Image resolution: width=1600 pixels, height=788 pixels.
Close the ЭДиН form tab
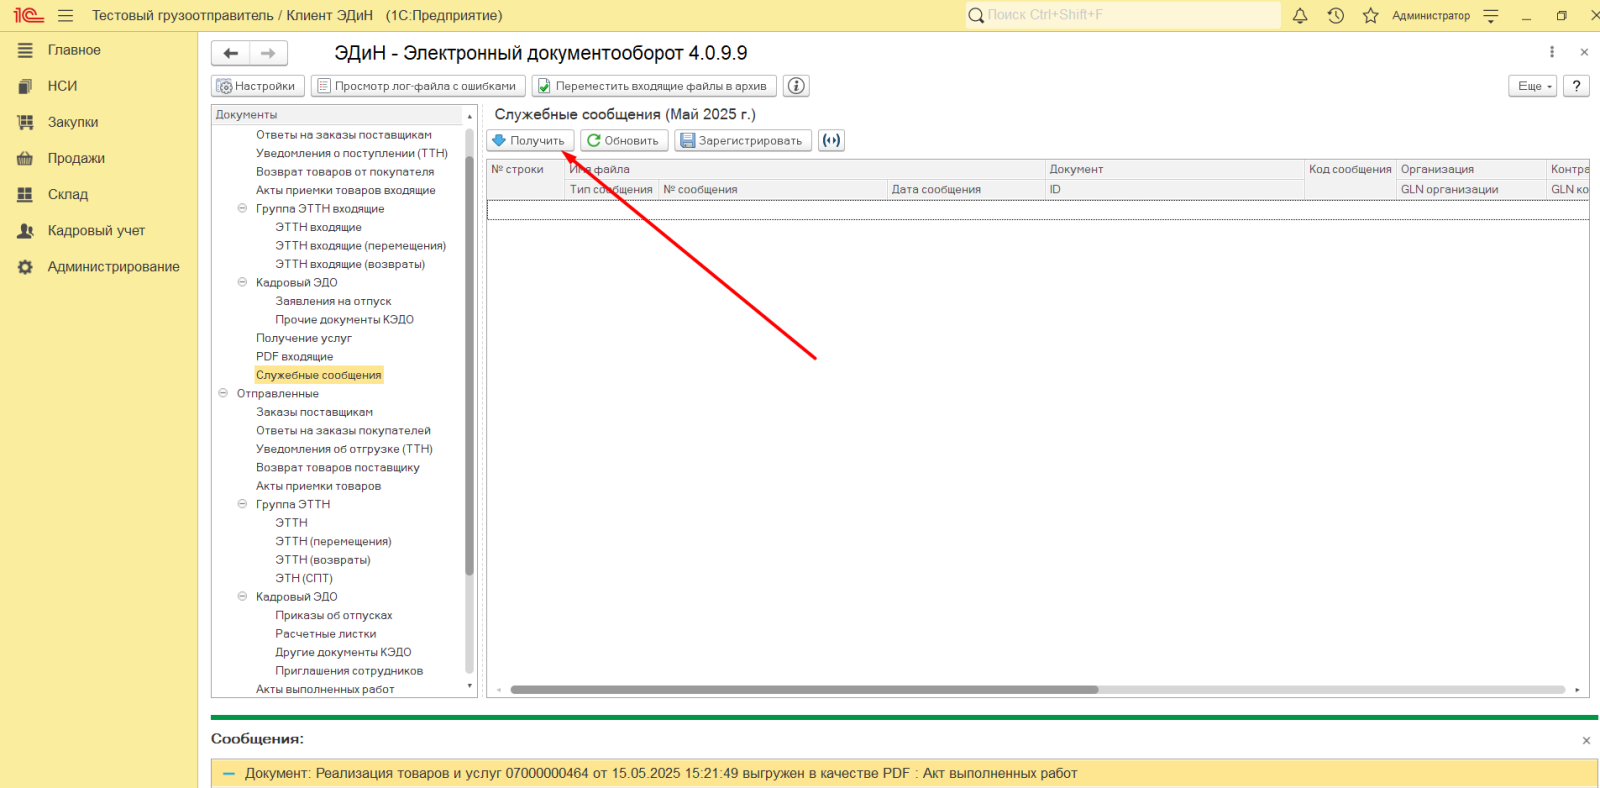tap(1584, 52)
